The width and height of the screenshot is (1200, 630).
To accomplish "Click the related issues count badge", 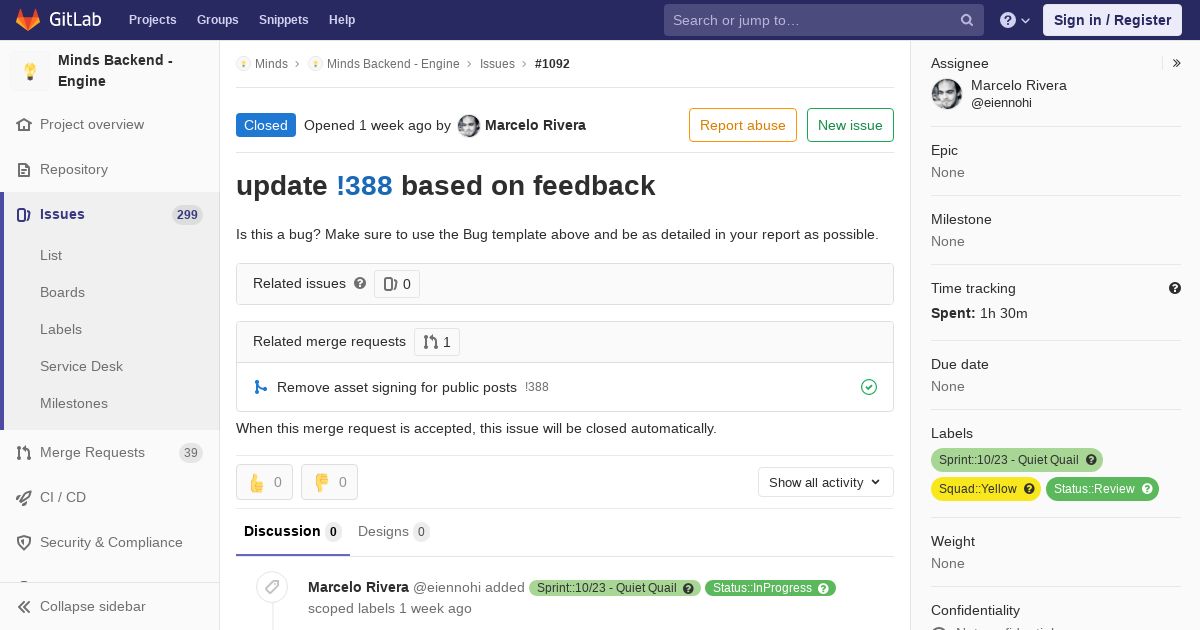I will pyautogui.click(x=397, y=284).
